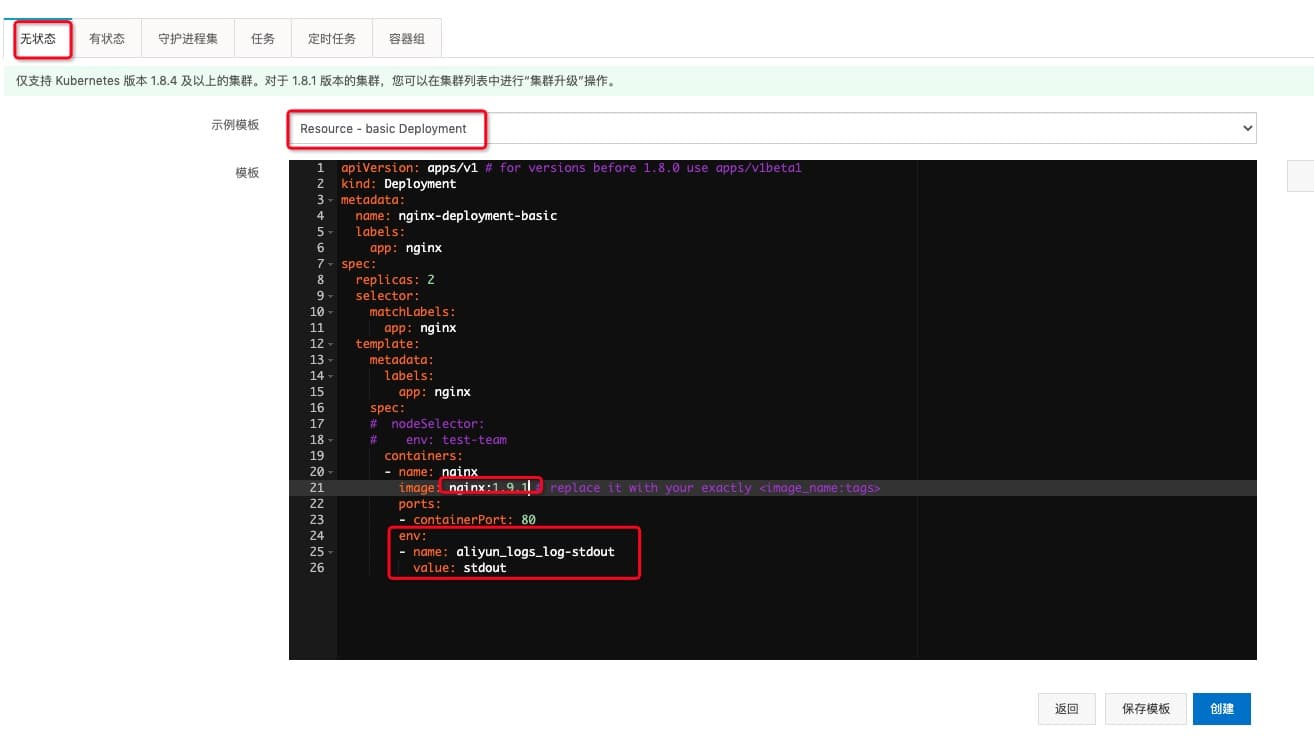Click the app: nginx label on line 6
This screenshot has height=738, width=1314.
pos(405,248)
